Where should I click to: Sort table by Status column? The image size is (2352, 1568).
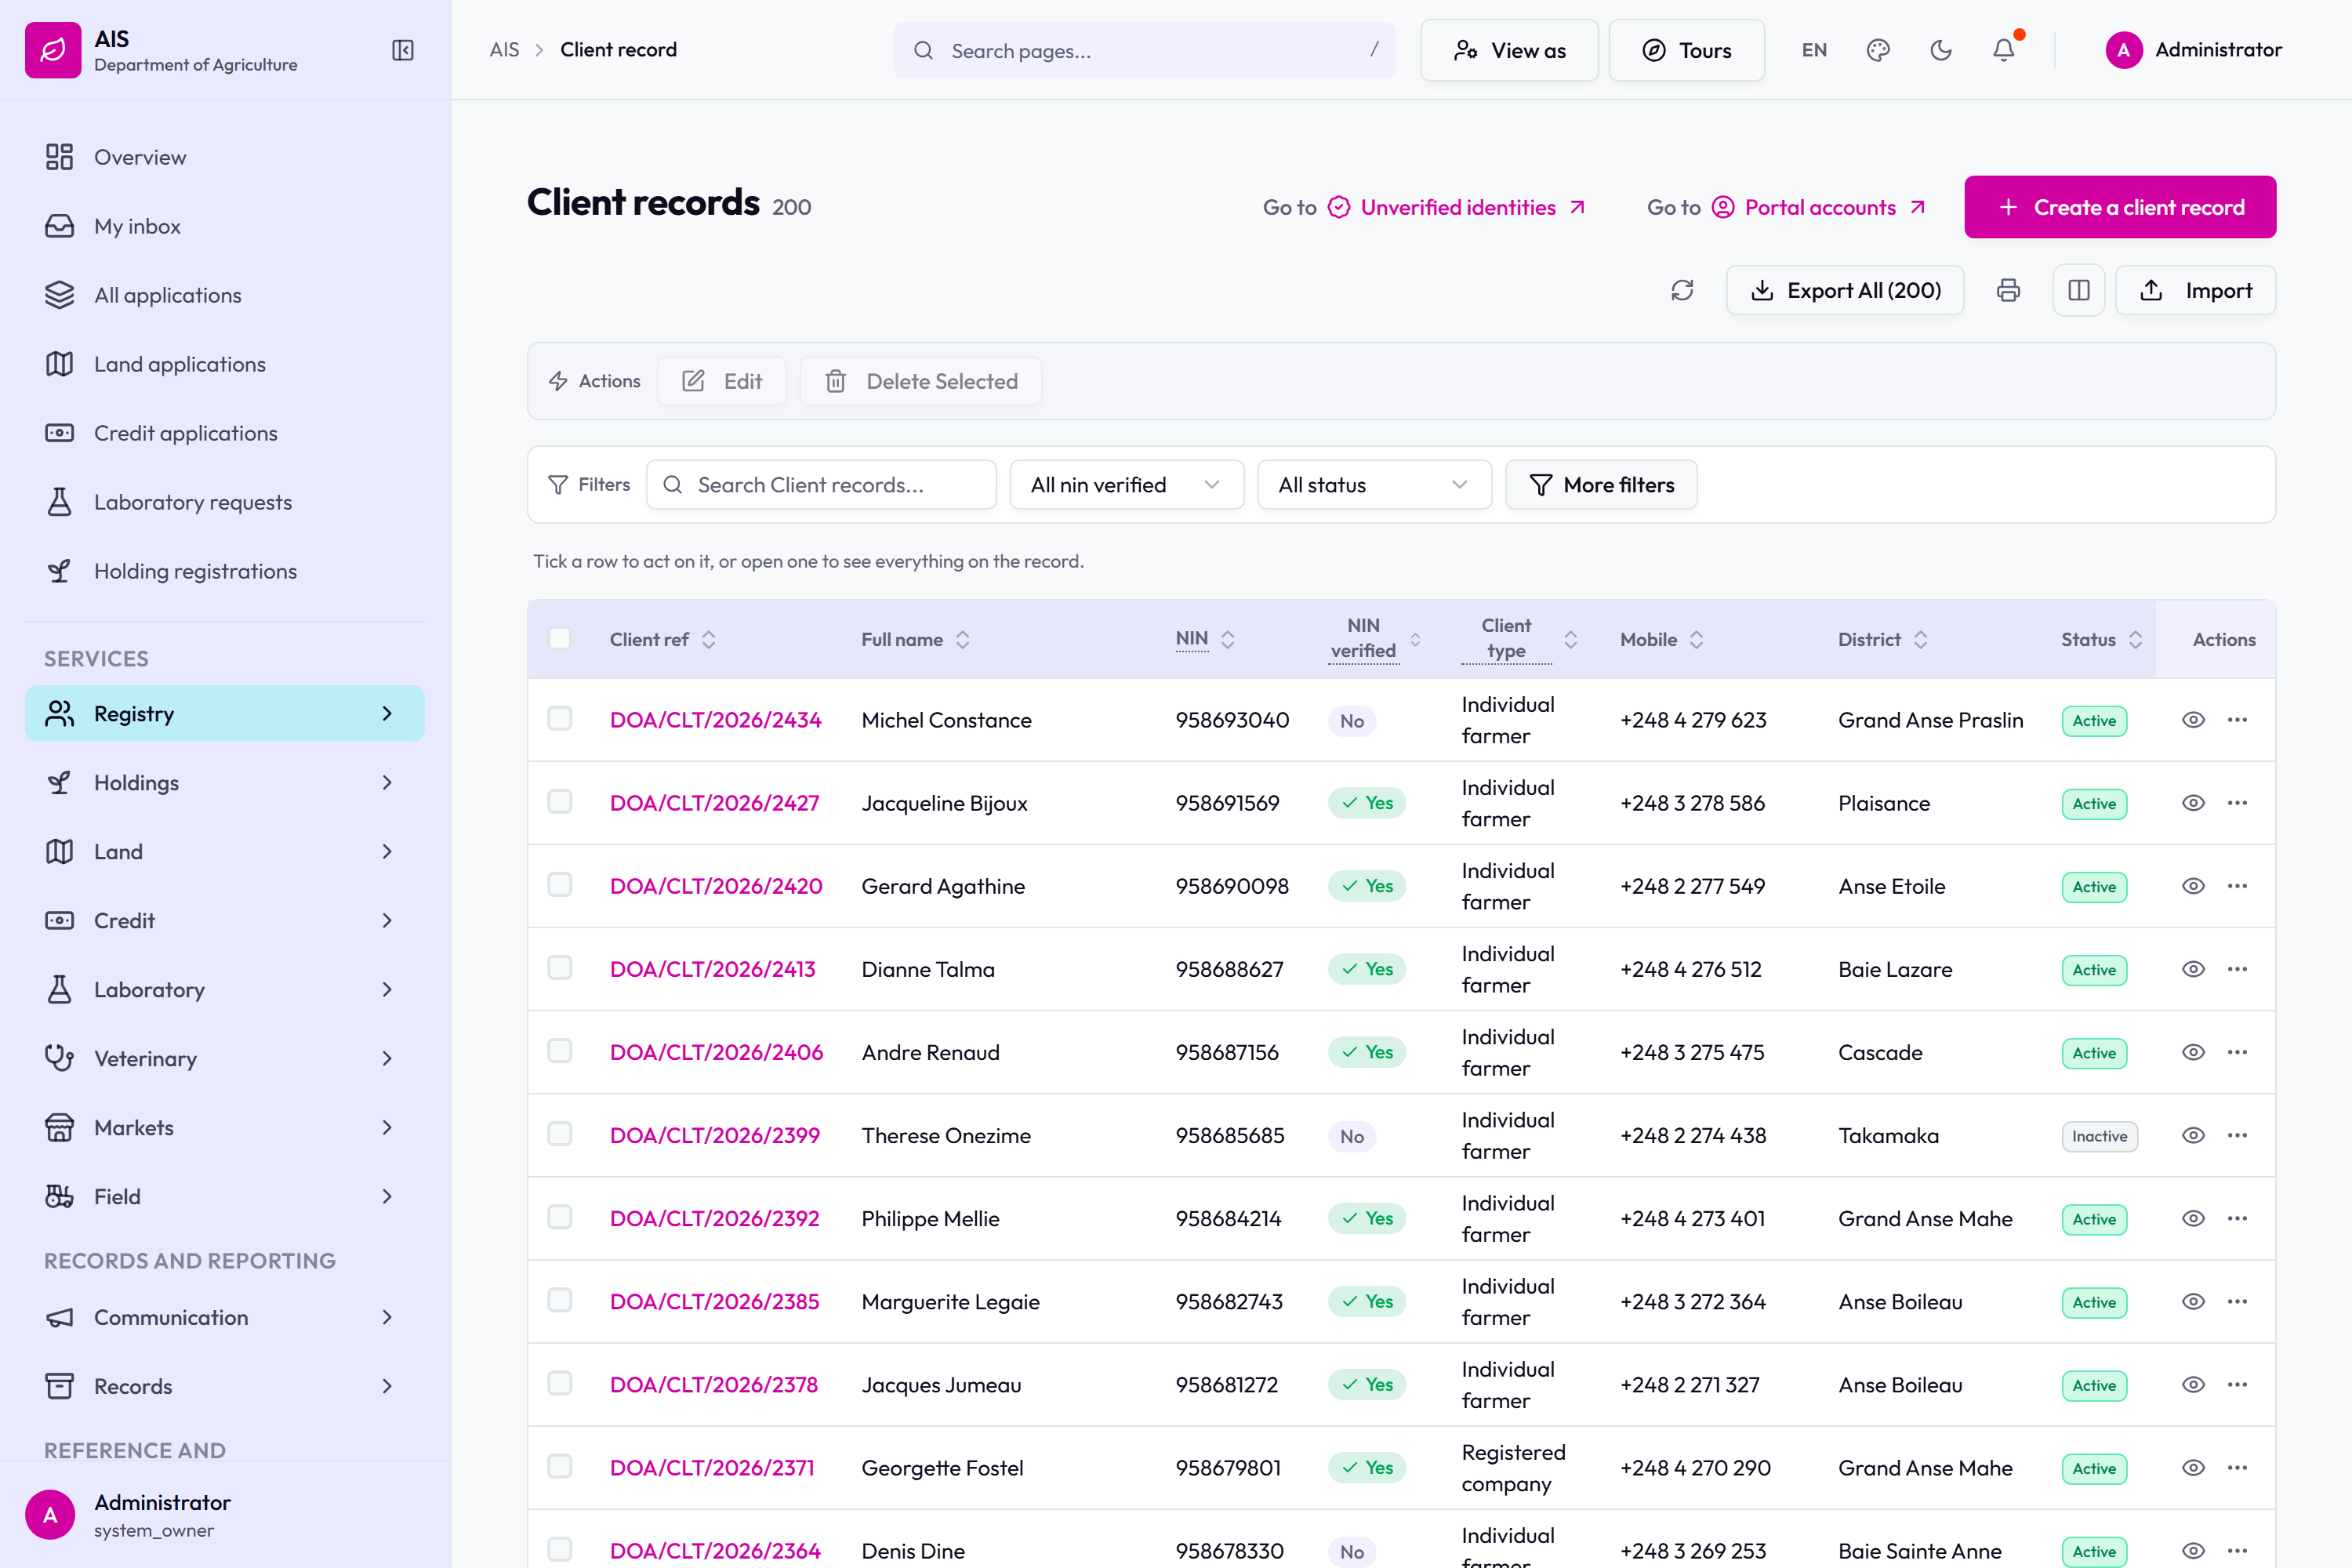(x=2101, y=639)
